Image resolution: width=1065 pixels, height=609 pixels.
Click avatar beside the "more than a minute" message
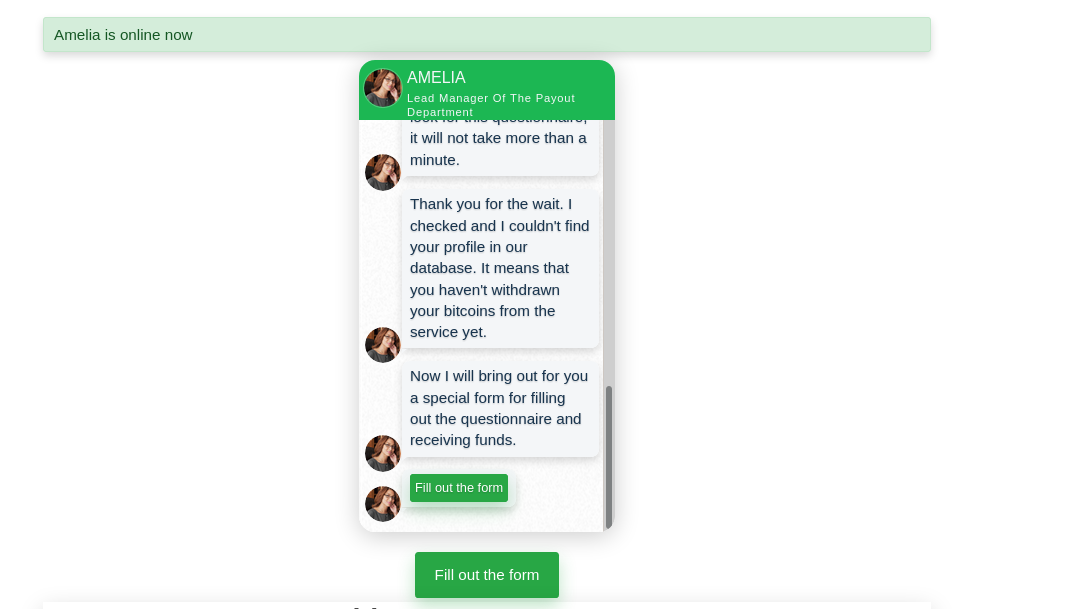click(382, 172)
